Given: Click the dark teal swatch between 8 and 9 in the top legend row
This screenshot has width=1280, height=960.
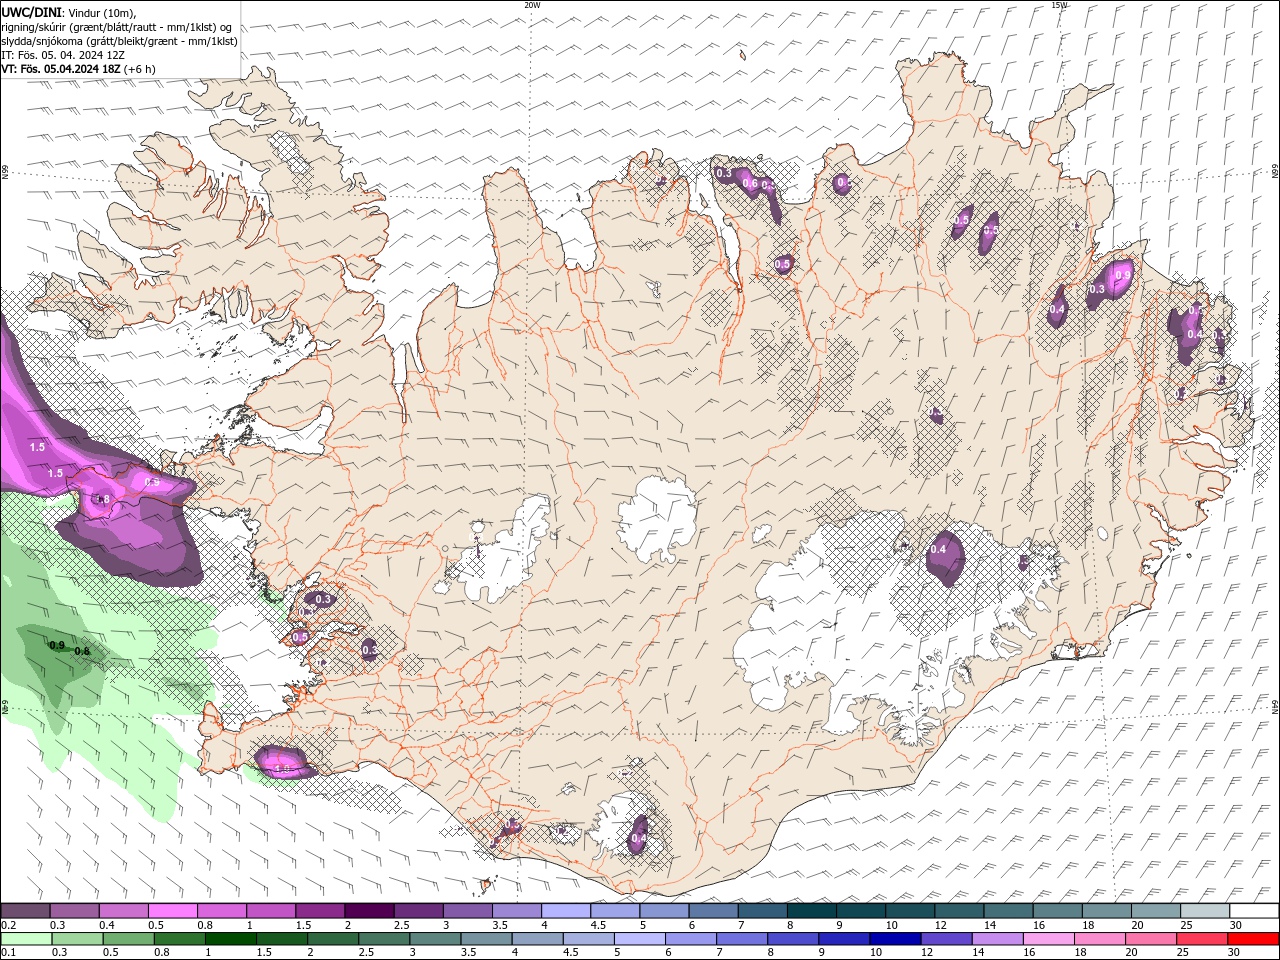Looking at the screenshot, I should (811, 911).
